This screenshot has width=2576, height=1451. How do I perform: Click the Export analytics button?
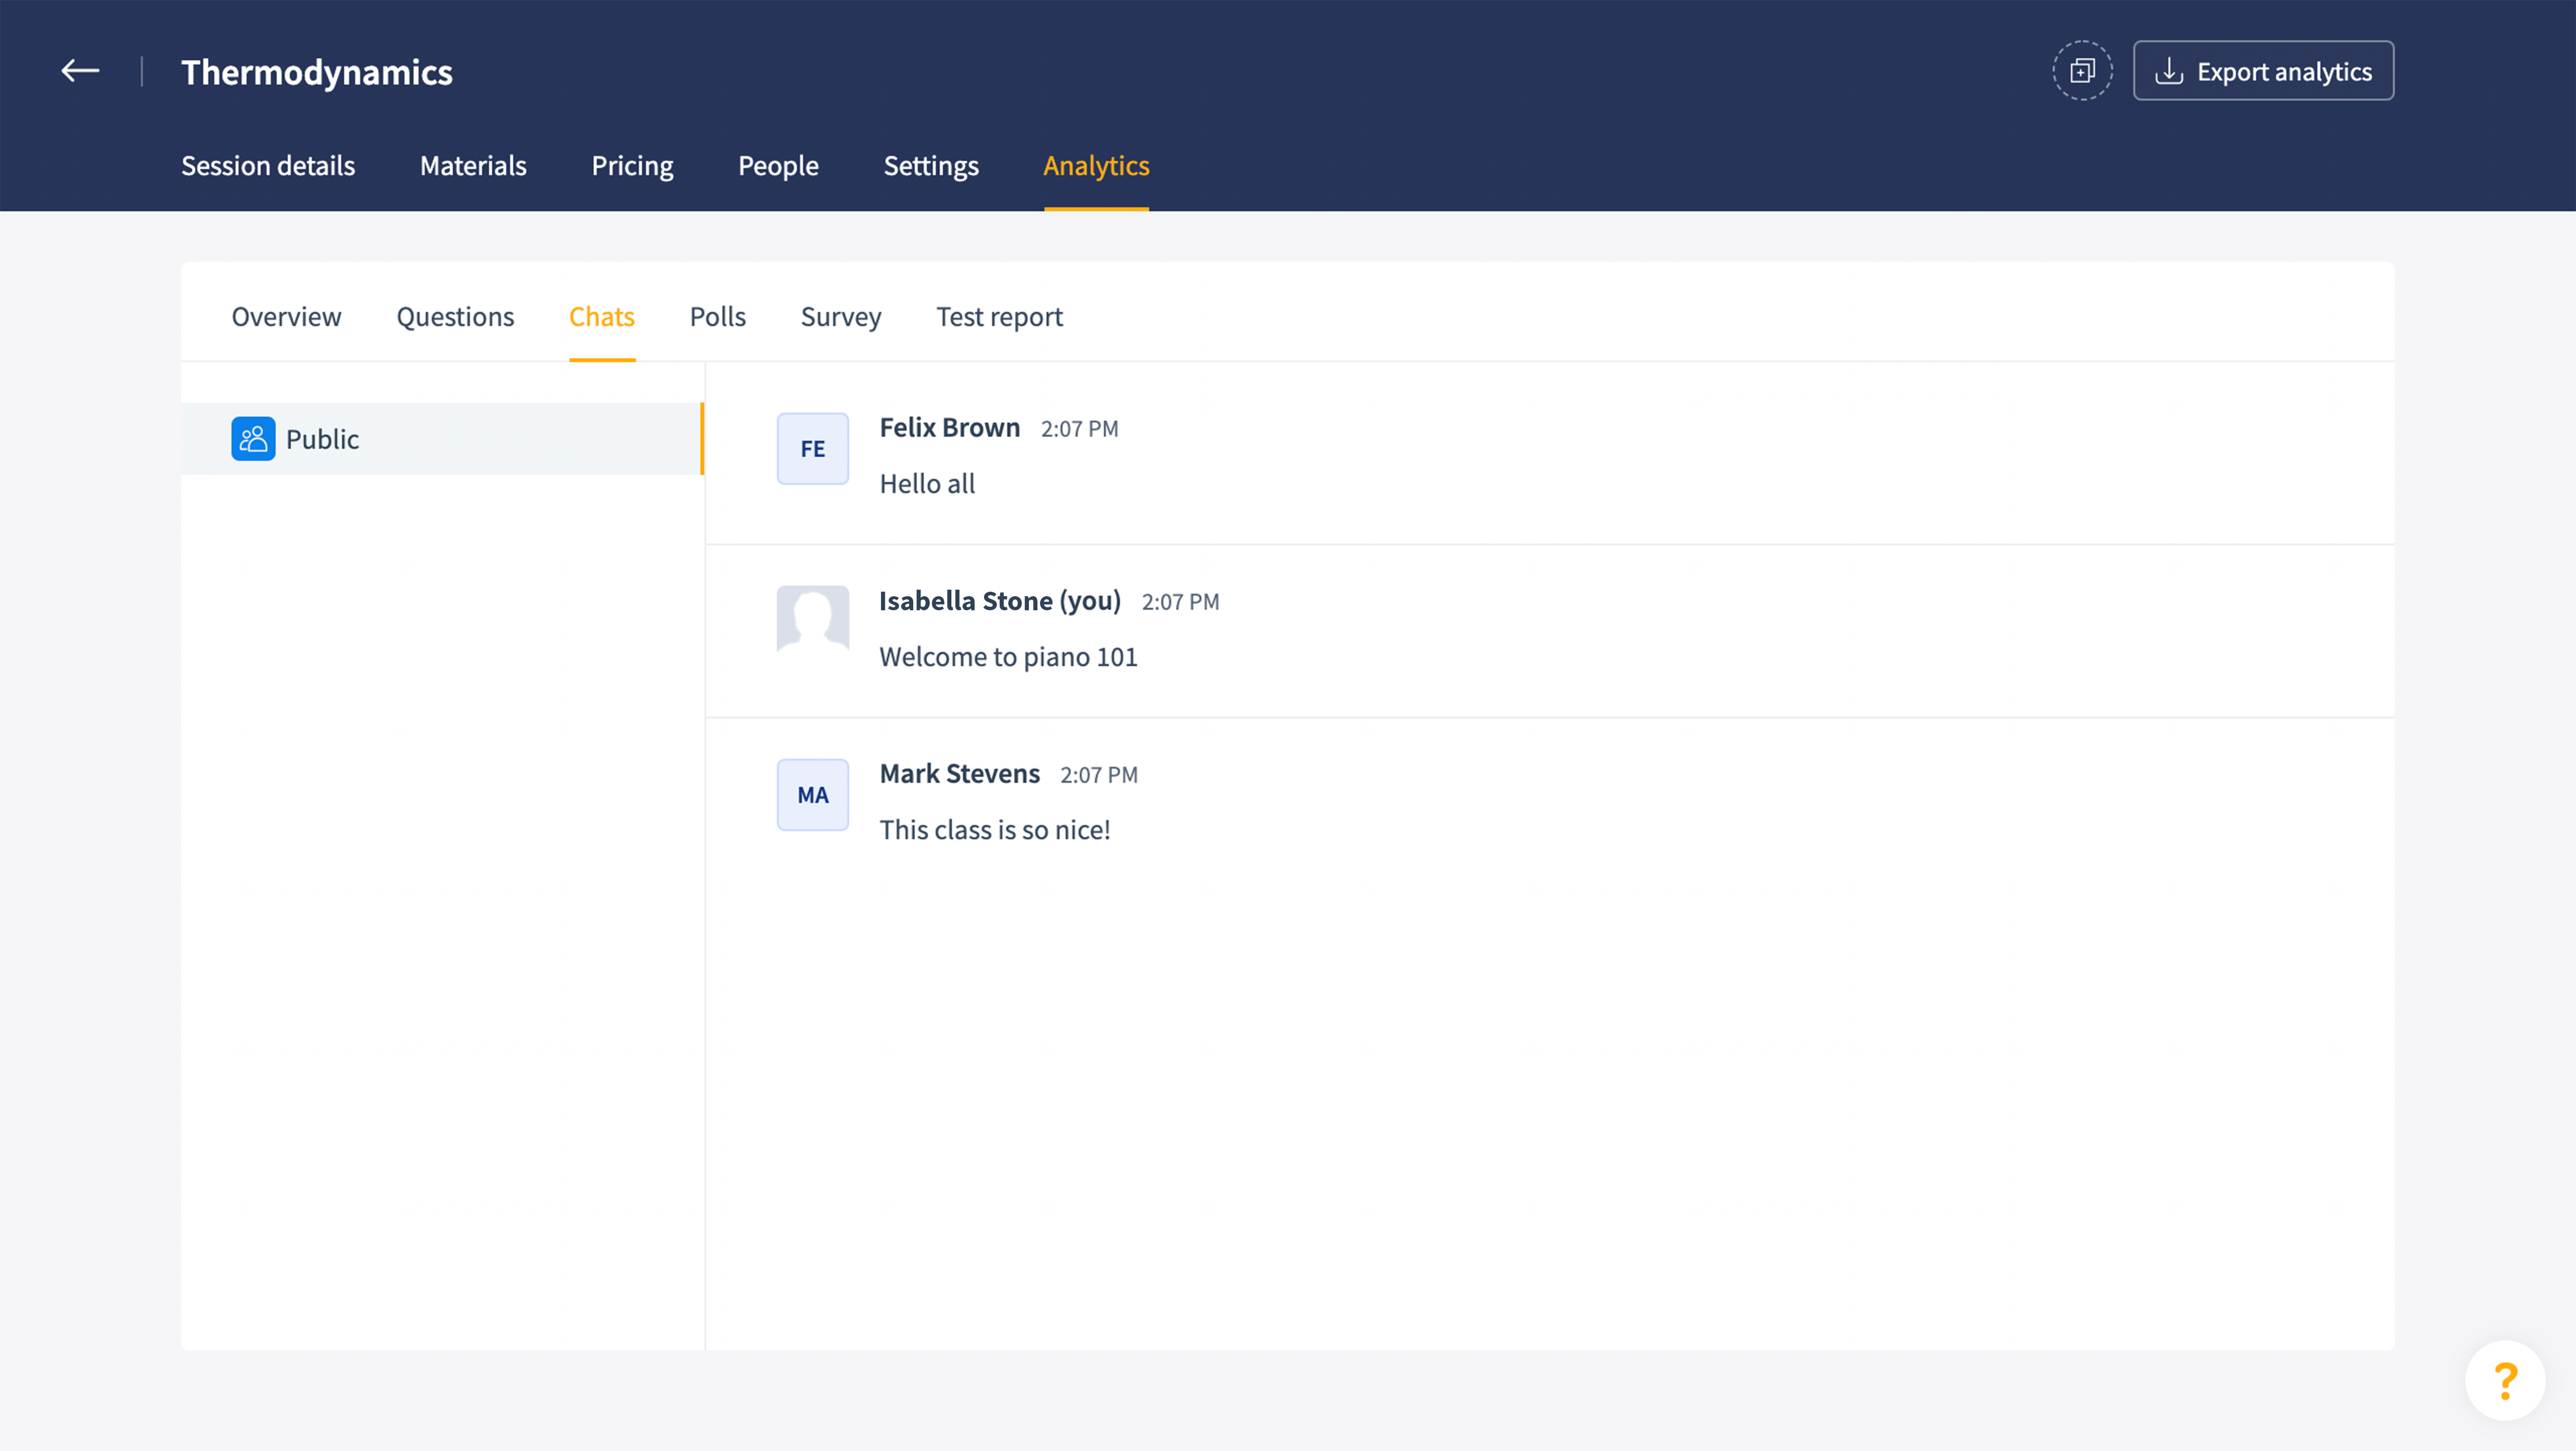coord(2263,71)
